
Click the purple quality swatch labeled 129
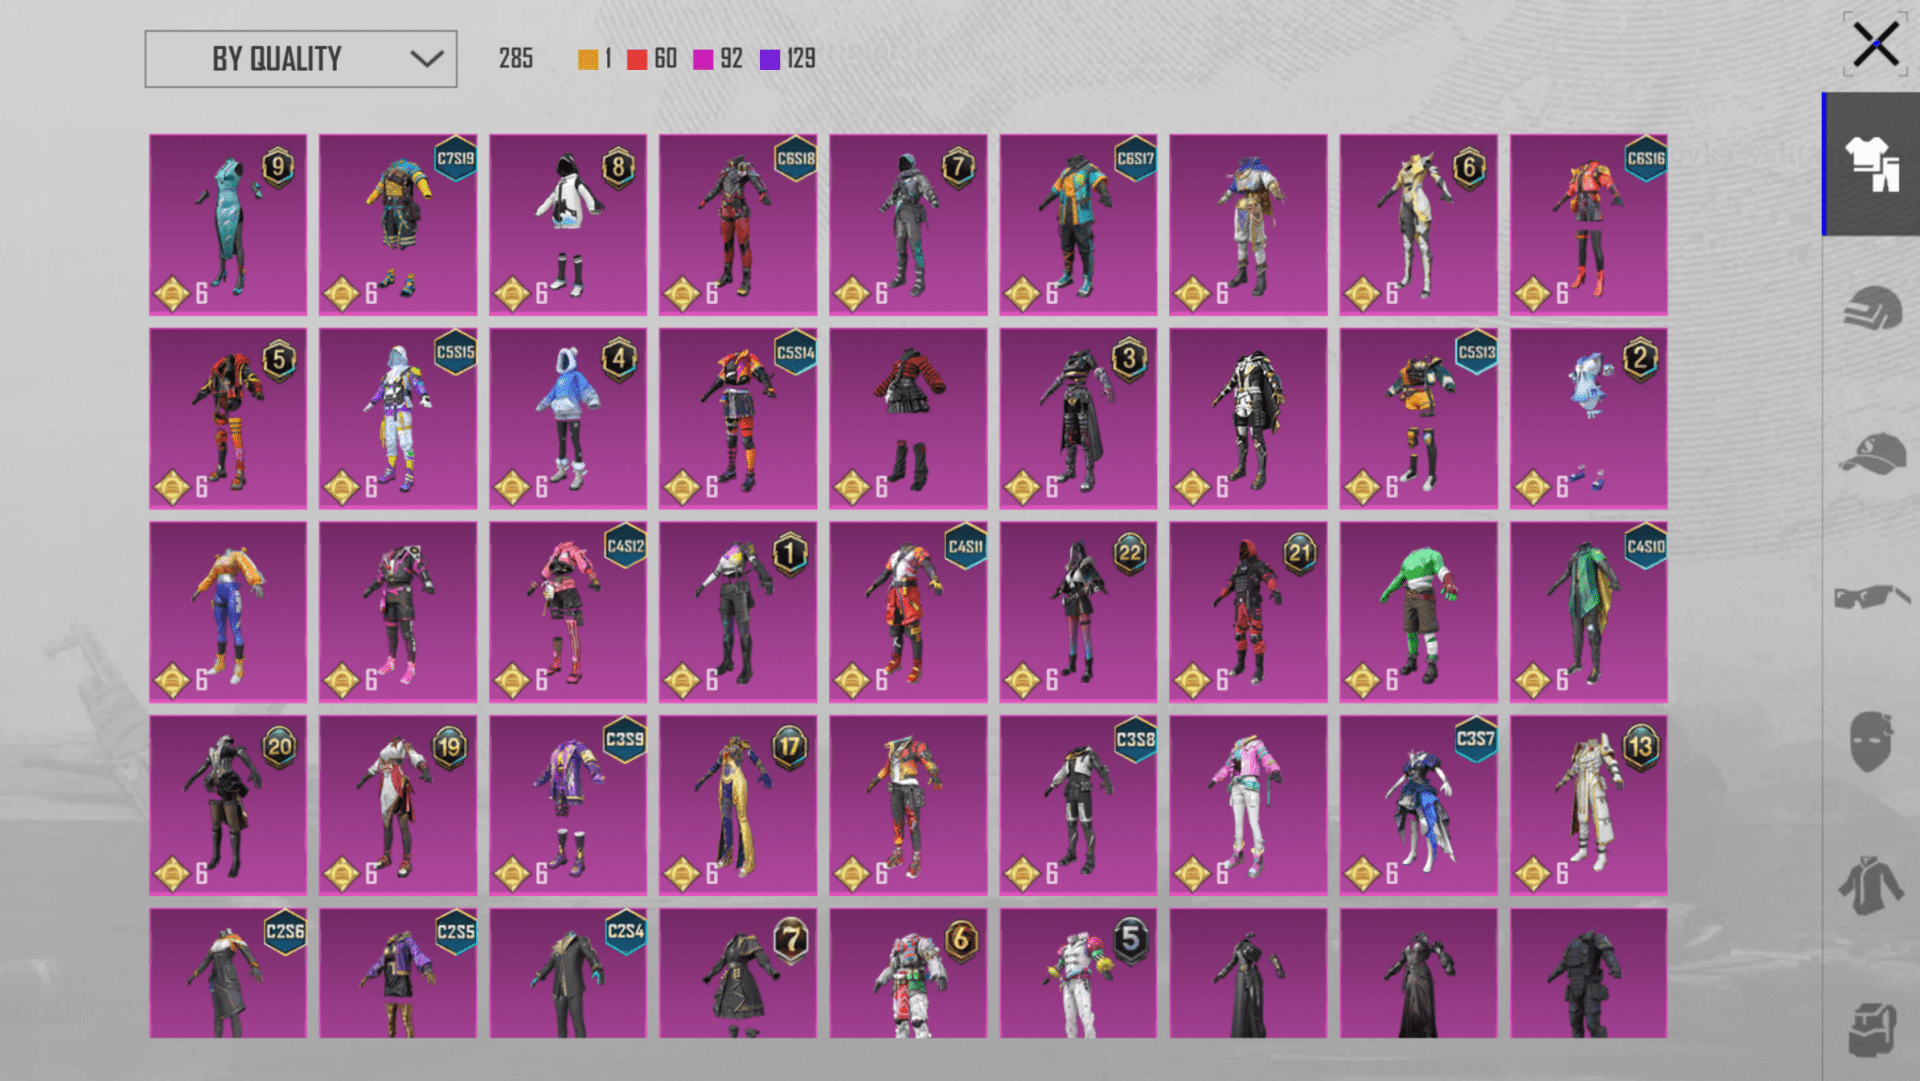(x=770, y=59)
